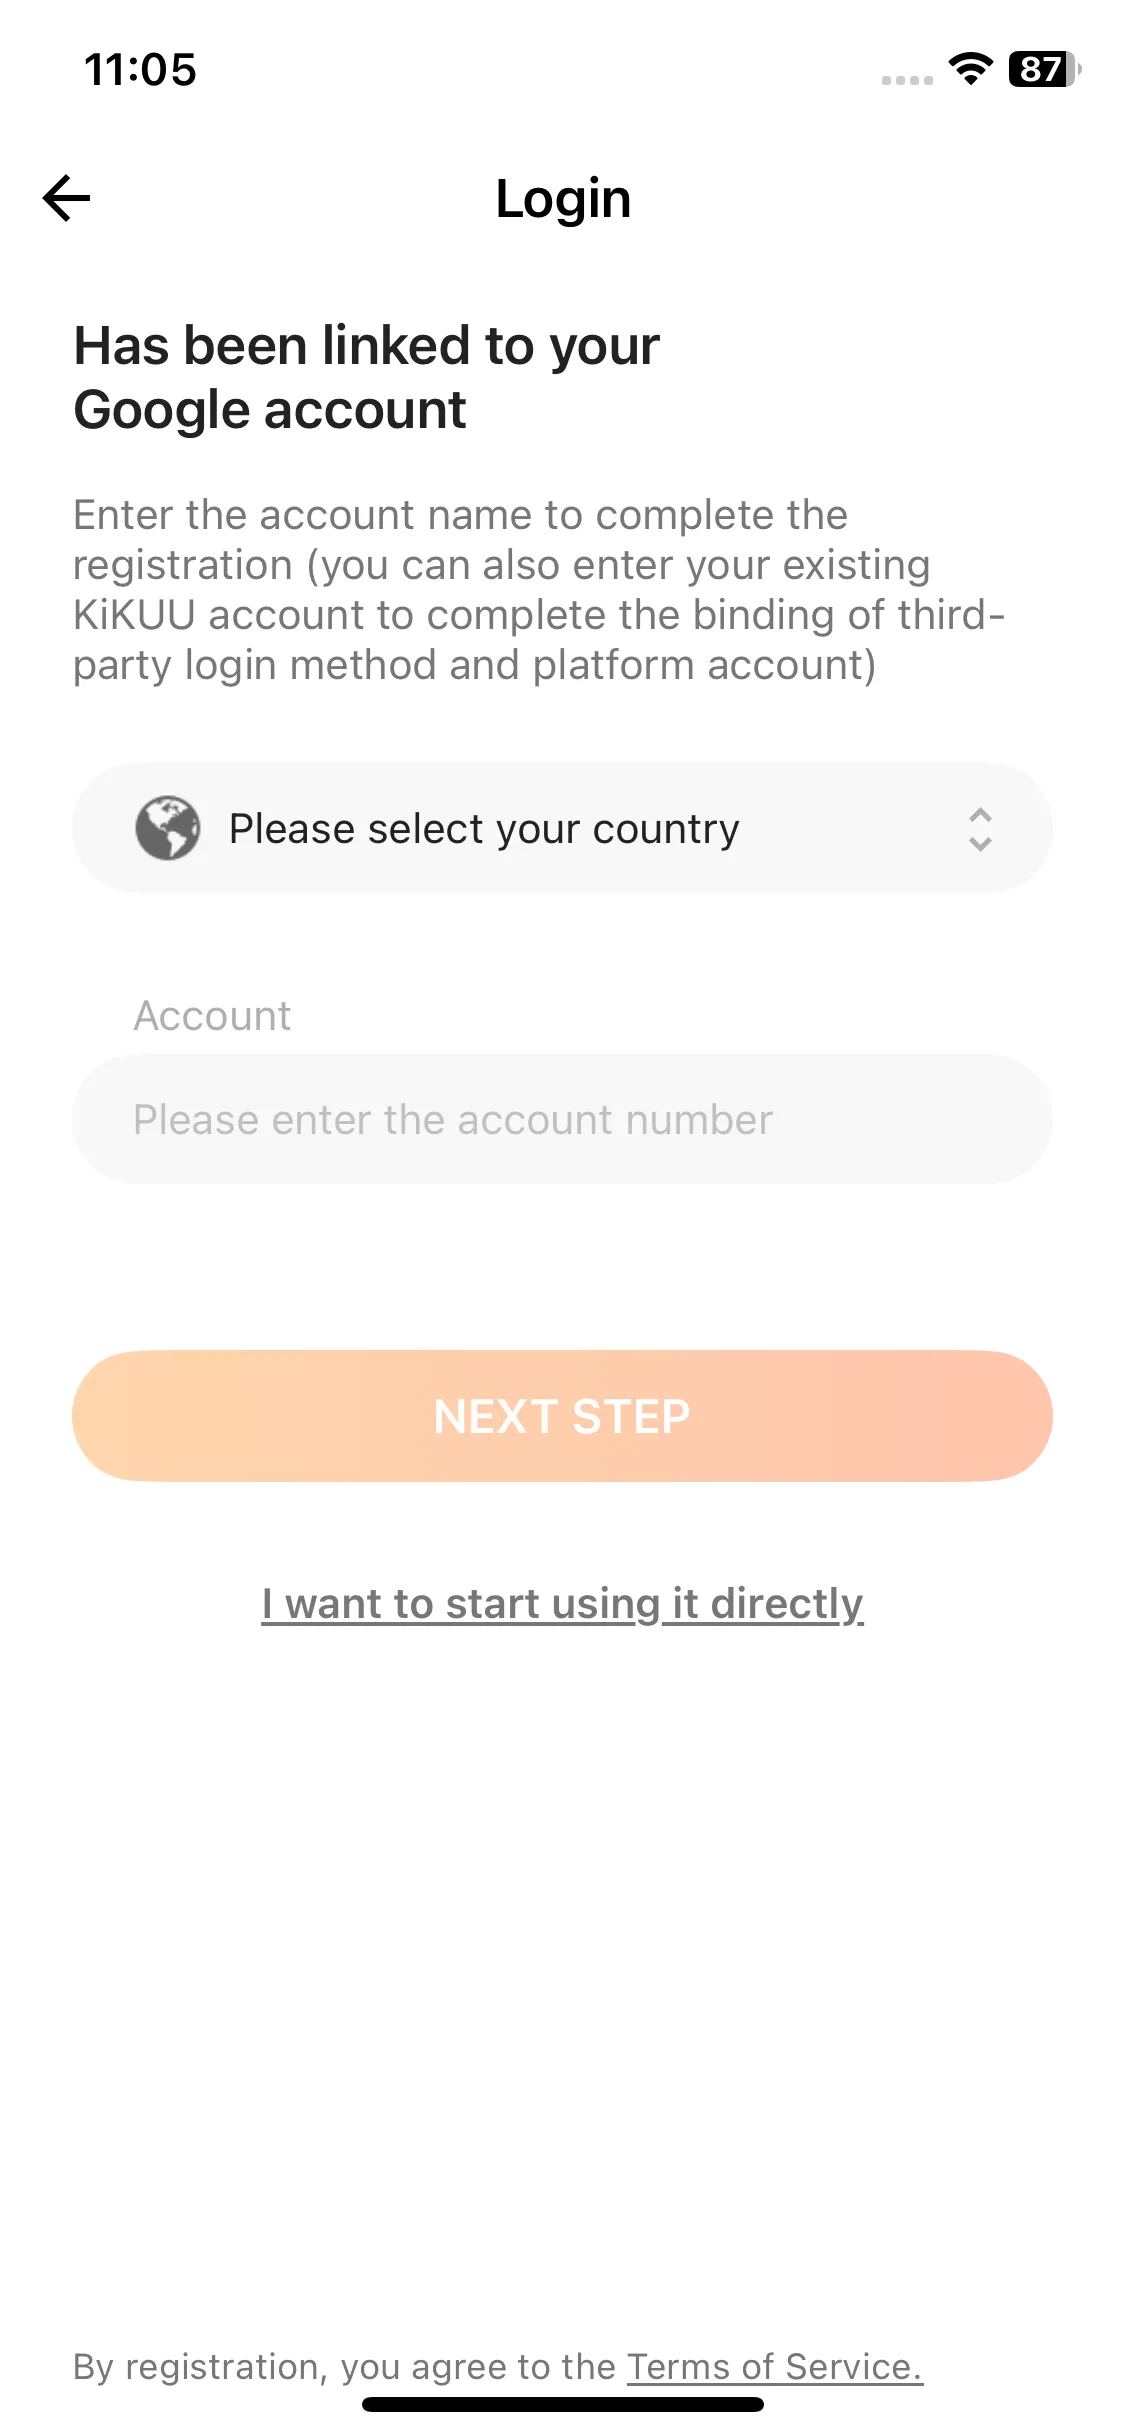Tap the "Enter the account name" instruction line

(x=460, y=516)
